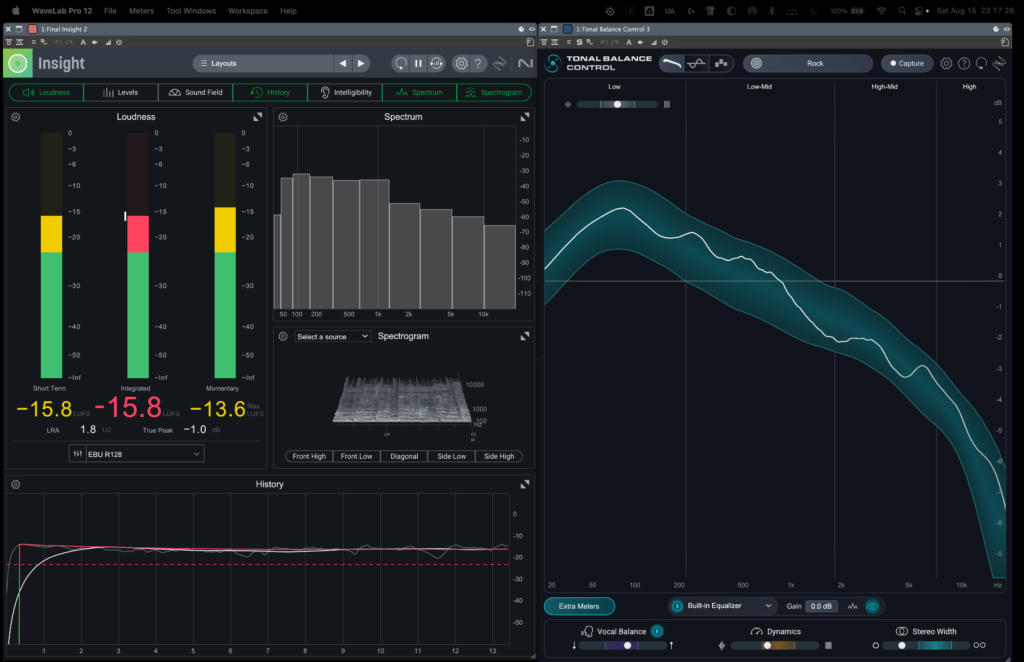Click the Native Instruments logo in Insight
Image resolution: width=1024 pixels, height=662 pixels.
click(x=525, y=63)
